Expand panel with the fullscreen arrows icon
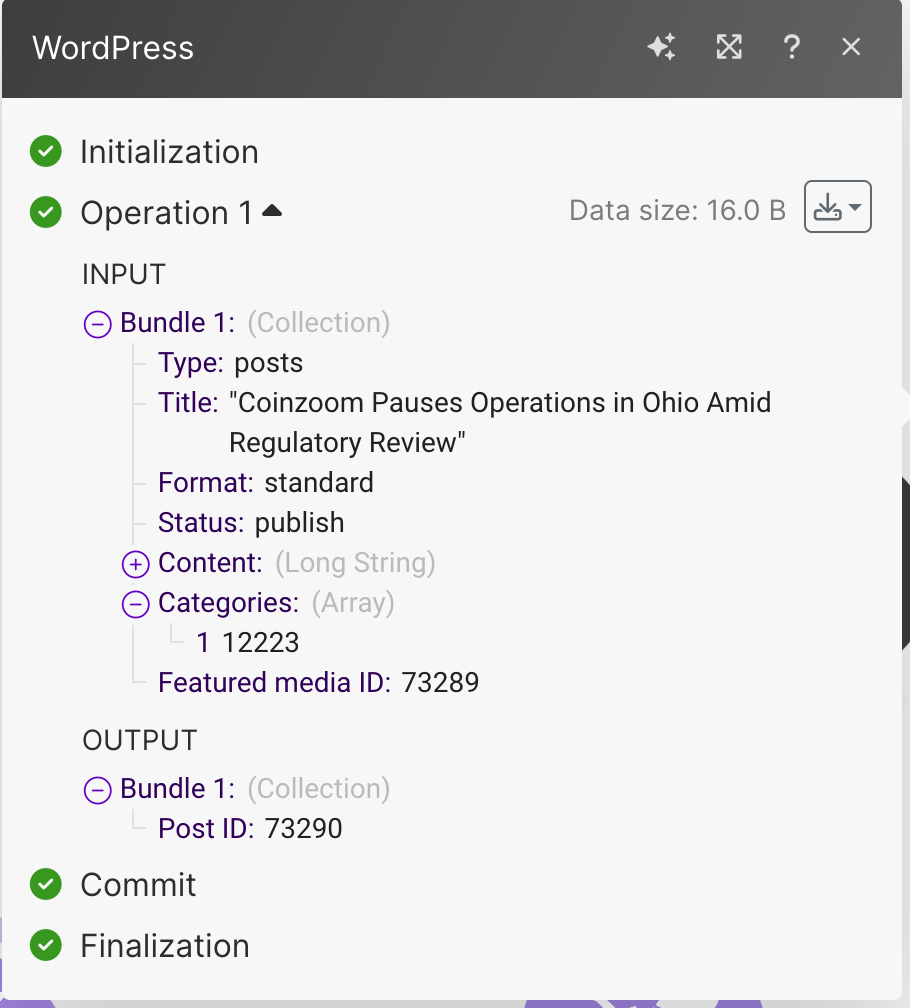The image size is (910, 1008). coord(729,47)
